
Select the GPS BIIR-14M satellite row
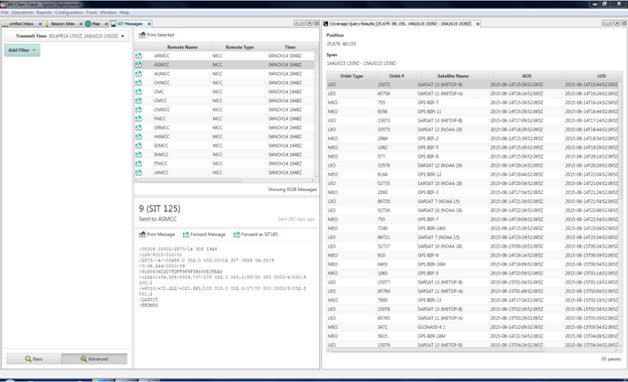tap(473, 228)
